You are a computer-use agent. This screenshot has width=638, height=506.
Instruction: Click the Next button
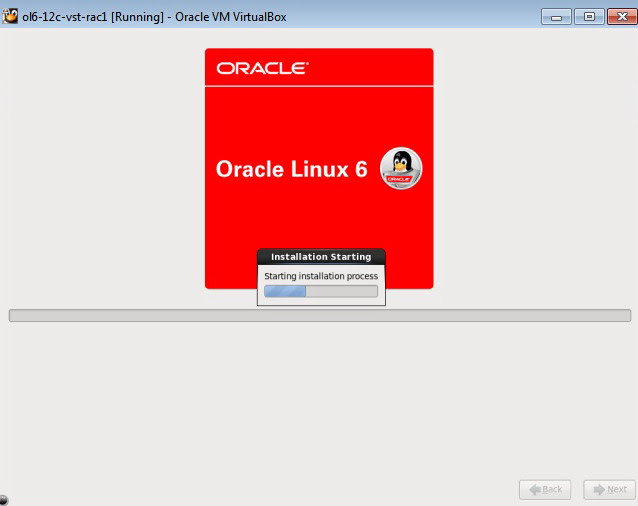609,489
